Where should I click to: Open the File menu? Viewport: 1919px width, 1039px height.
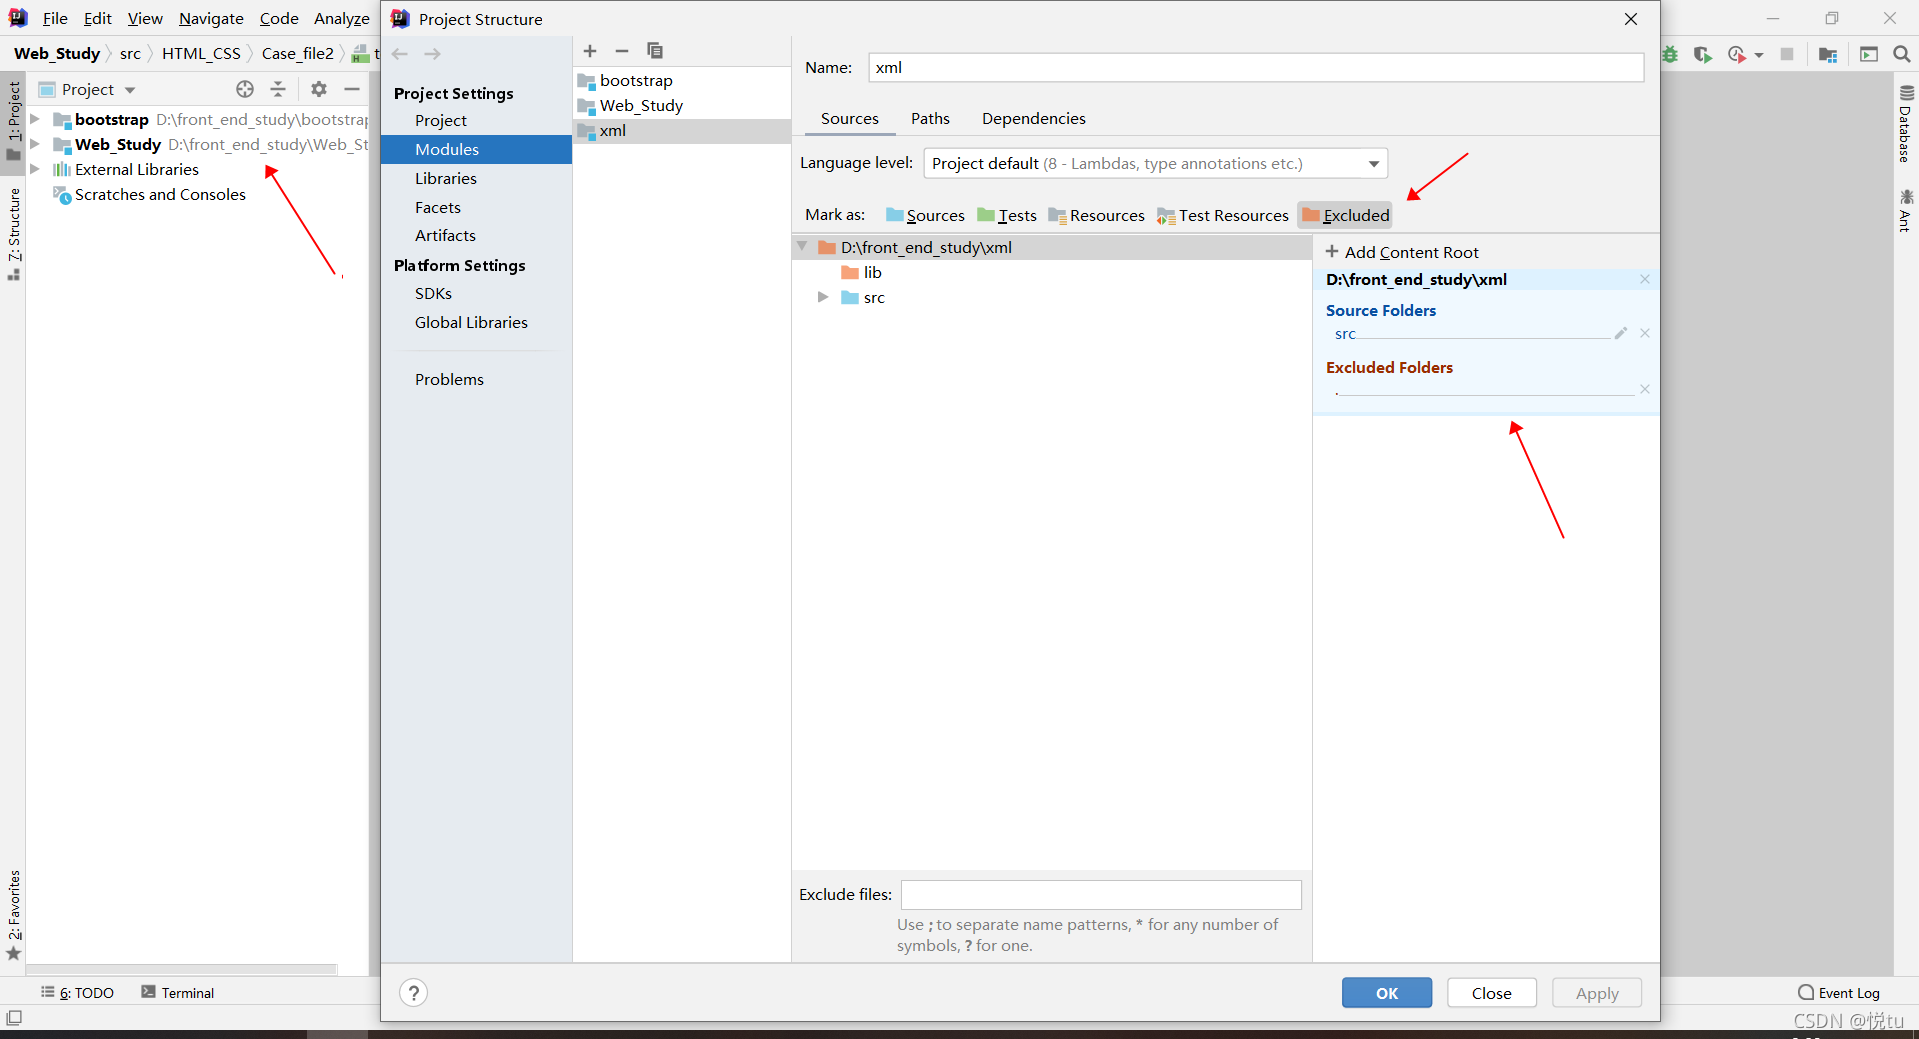pos(55,18)
